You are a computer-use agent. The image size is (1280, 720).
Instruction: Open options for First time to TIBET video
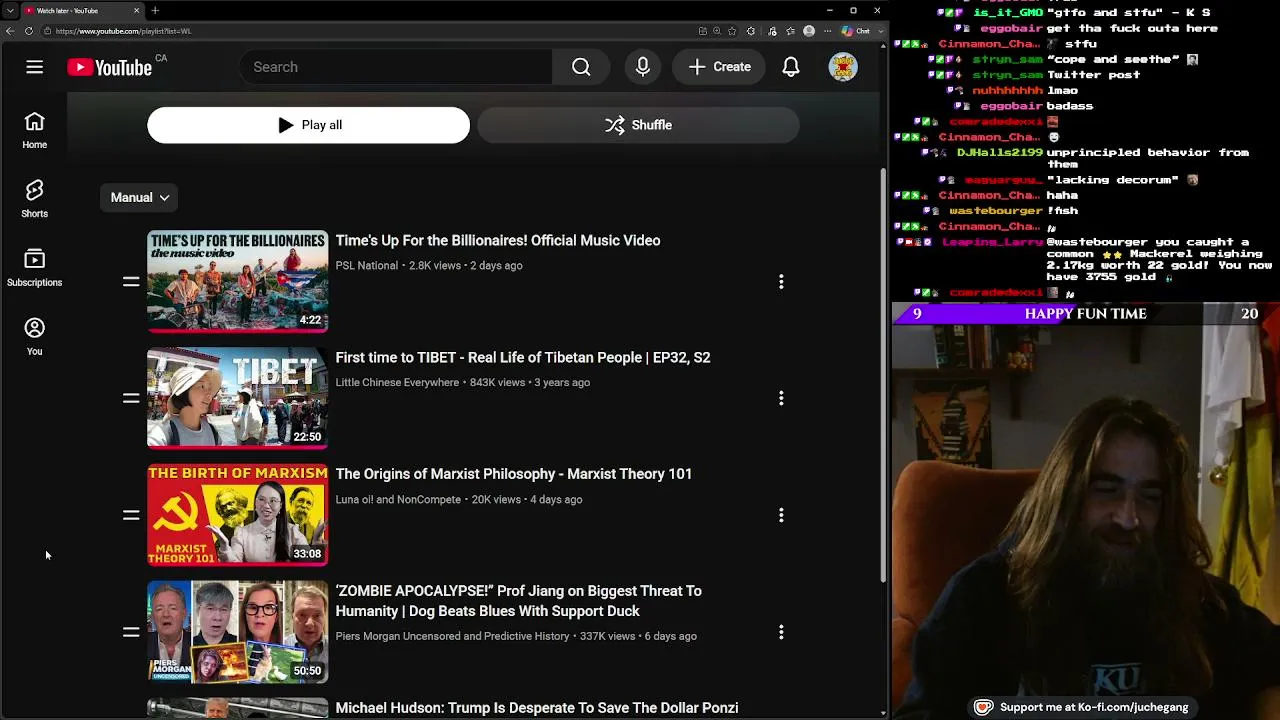[x=781, y=398]
